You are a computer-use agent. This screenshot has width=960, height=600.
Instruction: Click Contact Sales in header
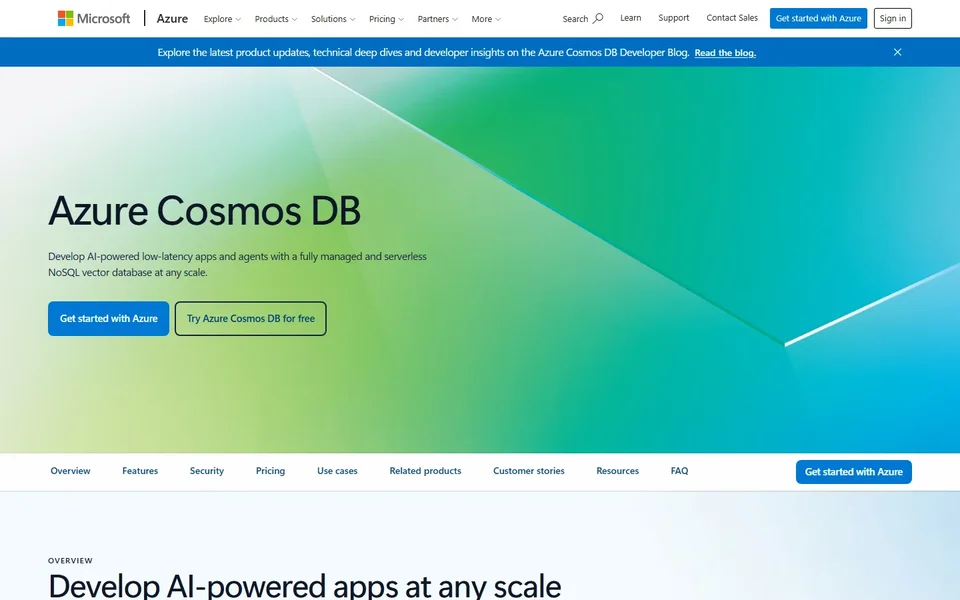click(732, 18)
